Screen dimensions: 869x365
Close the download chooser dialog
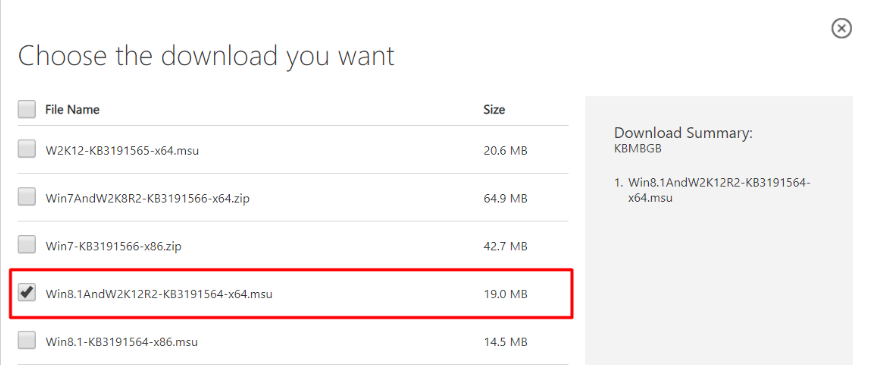tap(841, 28)
